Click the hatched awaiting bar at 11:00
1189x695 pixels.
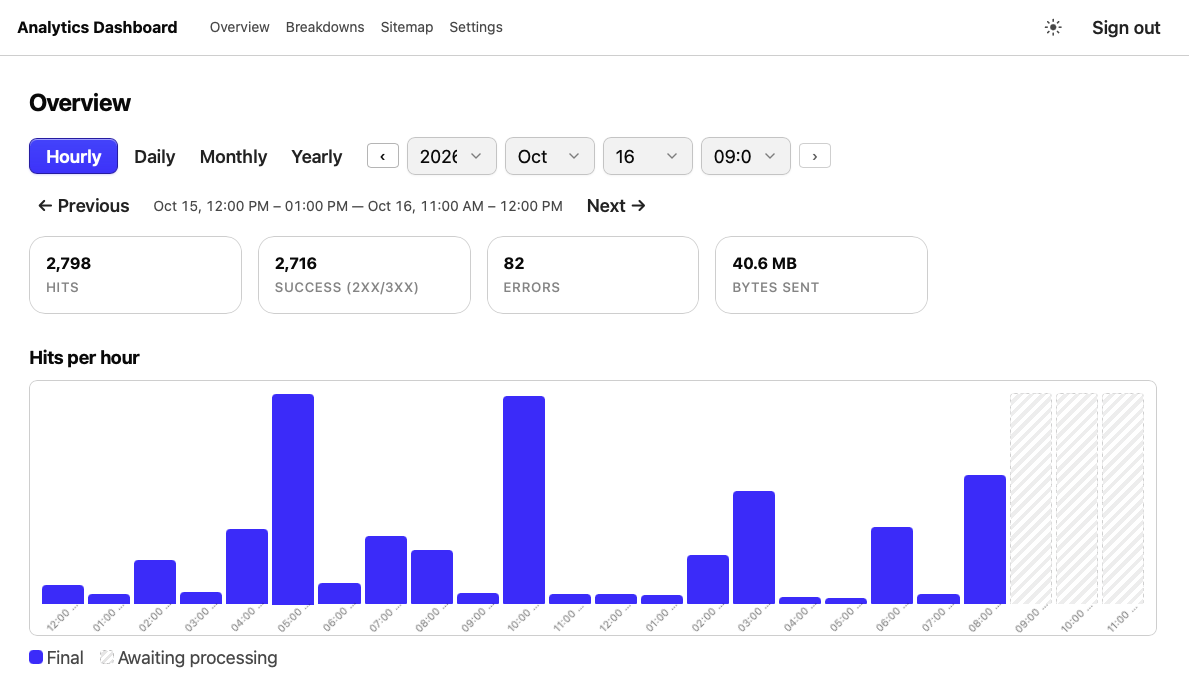(1123, 499)
